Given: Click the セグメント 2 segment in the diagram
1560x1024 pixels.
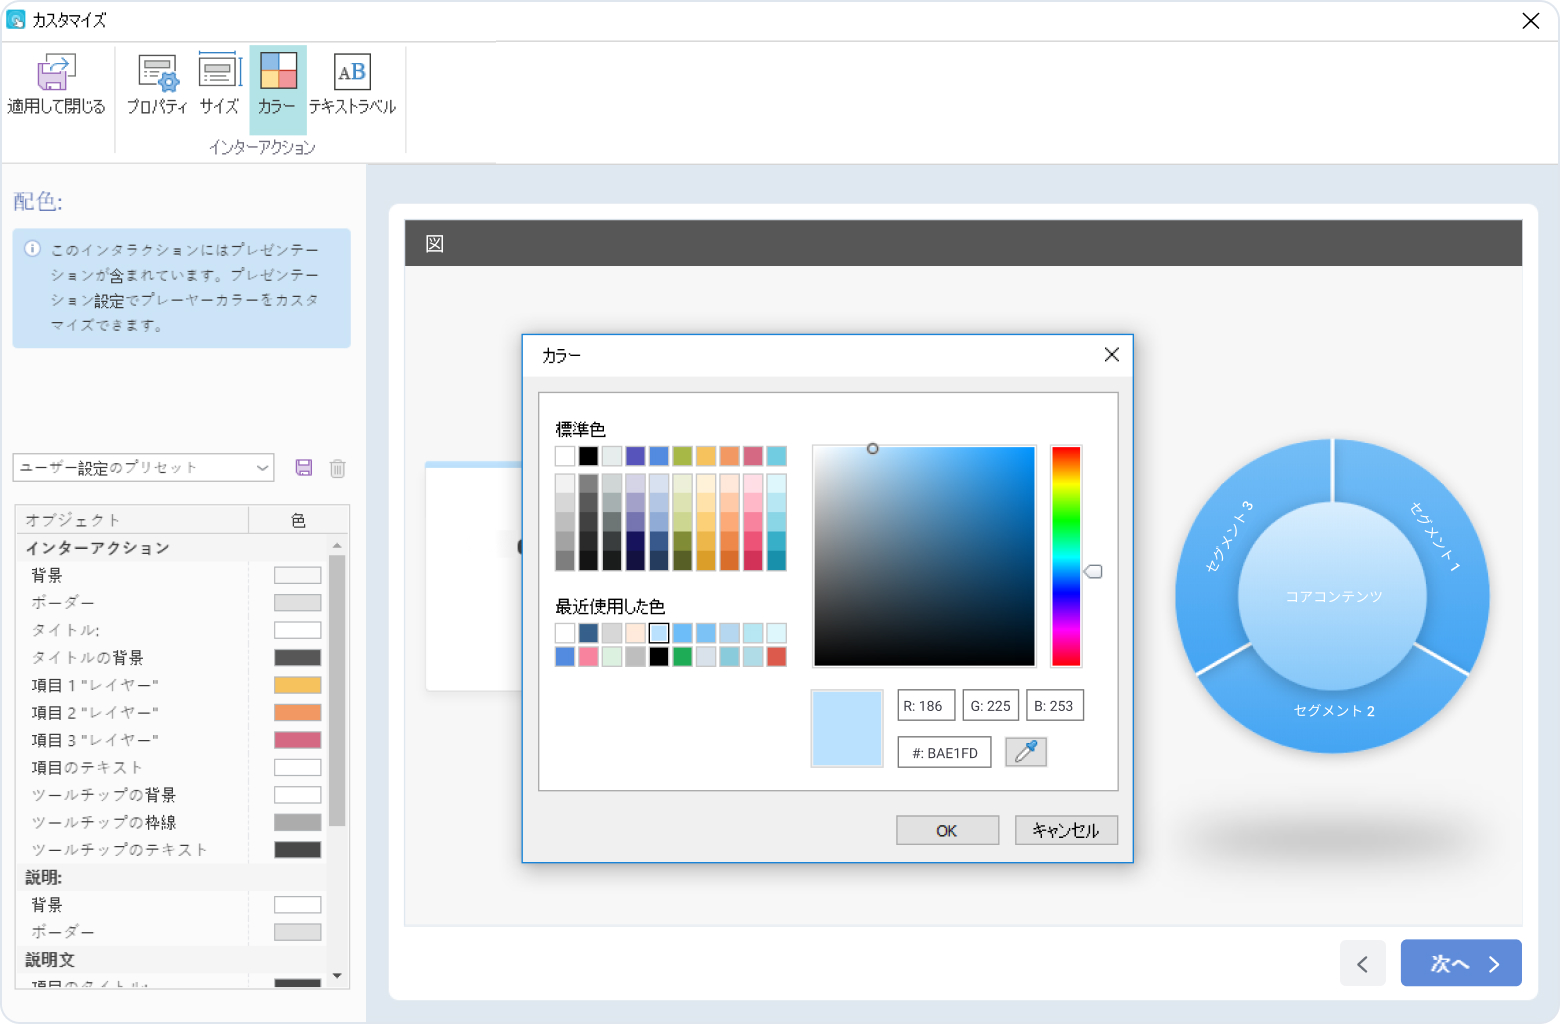Looking at the screenshot, I should [x=1334, y=711].
